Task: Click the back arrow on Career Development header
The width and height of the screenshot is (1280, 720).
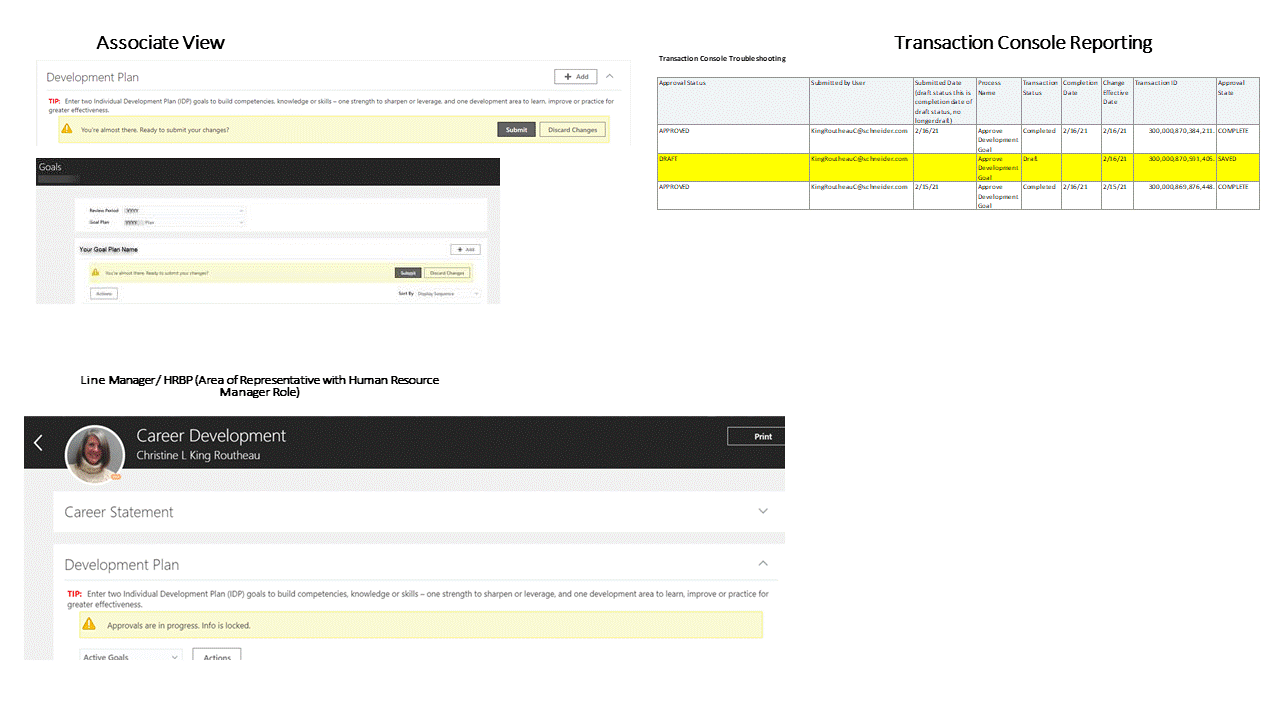Action: (38, 442)
